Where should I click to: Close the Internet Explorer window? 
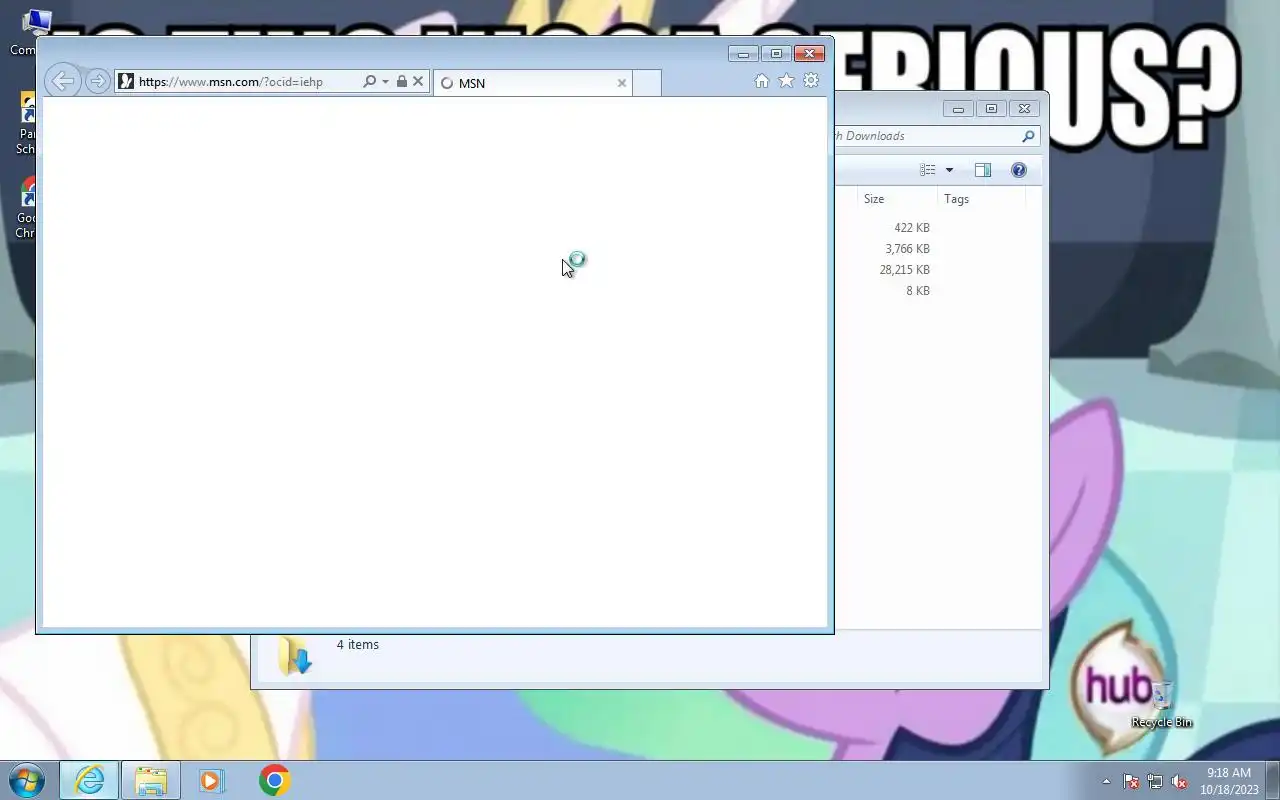point(809,54)
